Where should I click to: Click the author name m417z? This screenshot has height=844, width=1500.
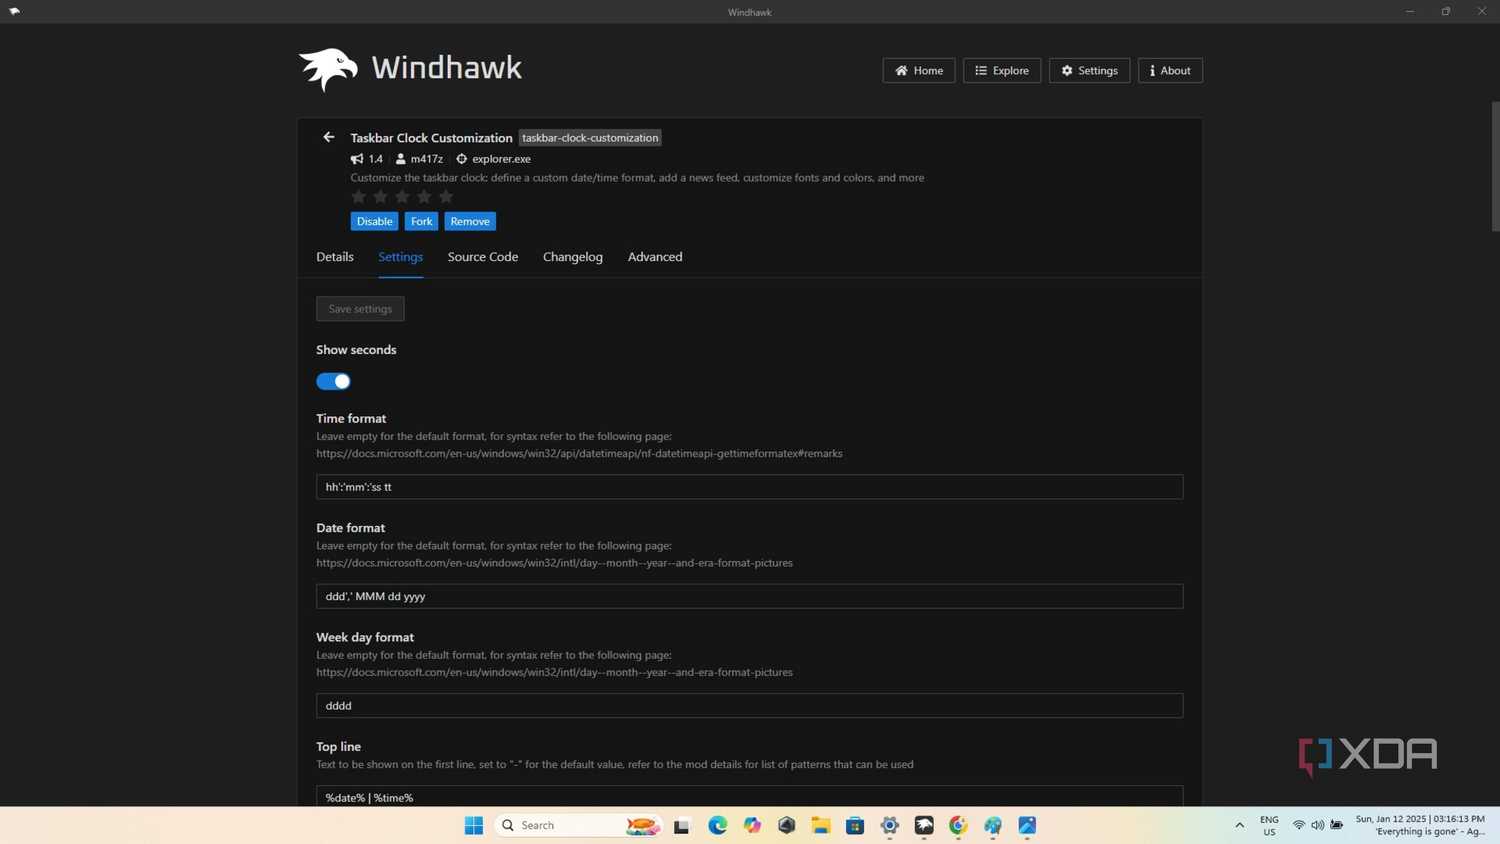pyautogui.click(x=426, y=159)
